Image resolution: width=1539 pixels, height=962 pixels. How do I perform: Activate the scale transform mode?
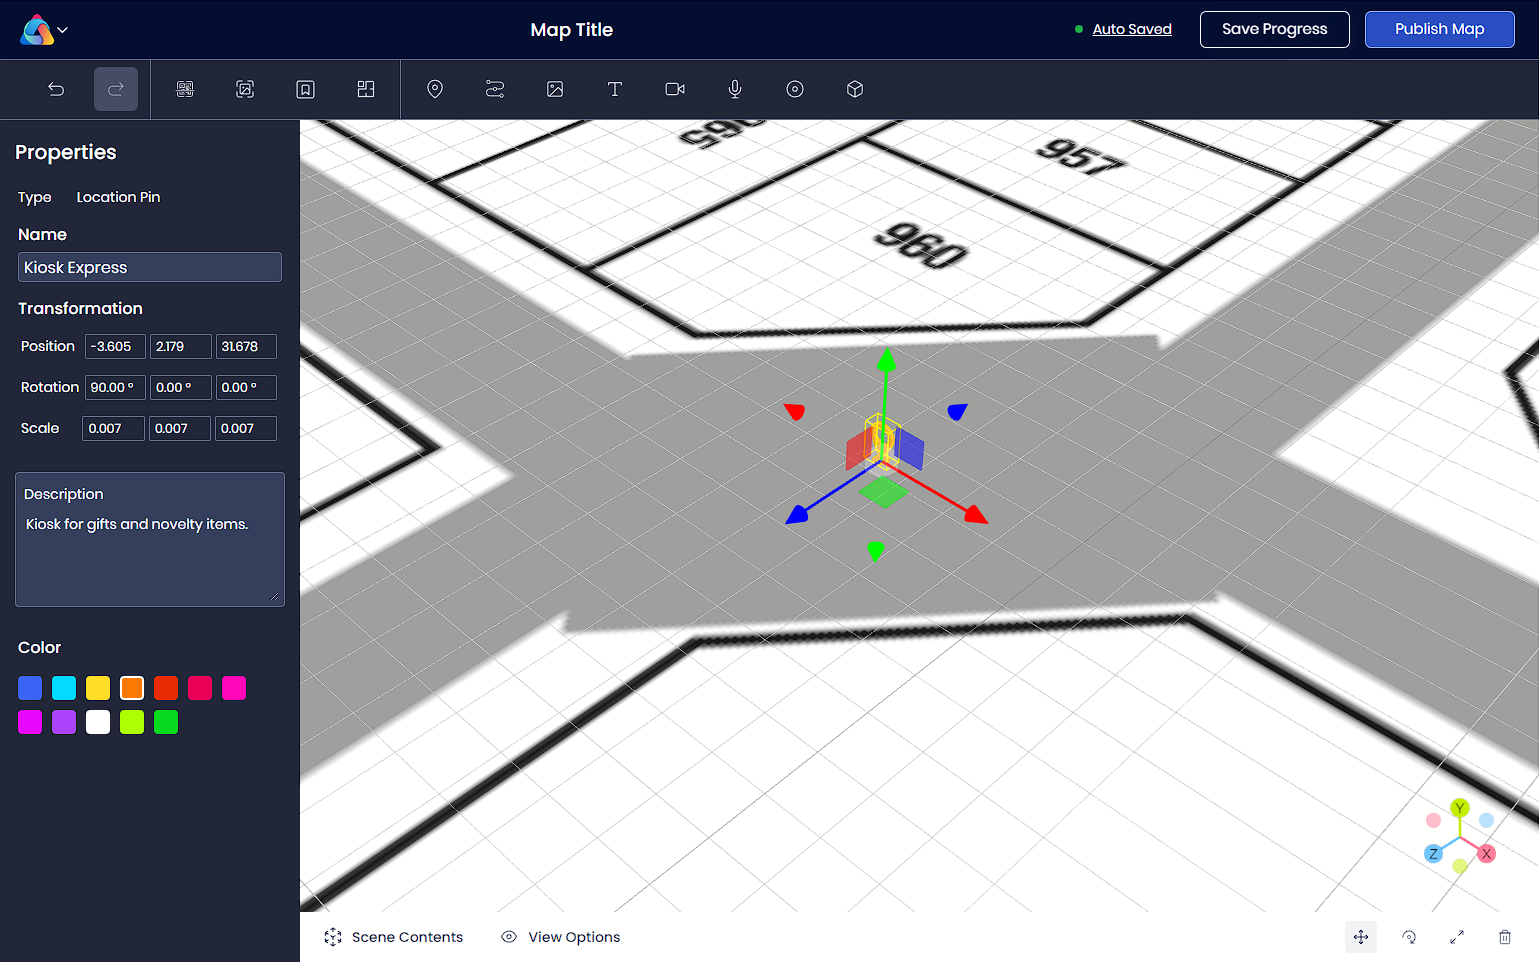point(1457,937)
